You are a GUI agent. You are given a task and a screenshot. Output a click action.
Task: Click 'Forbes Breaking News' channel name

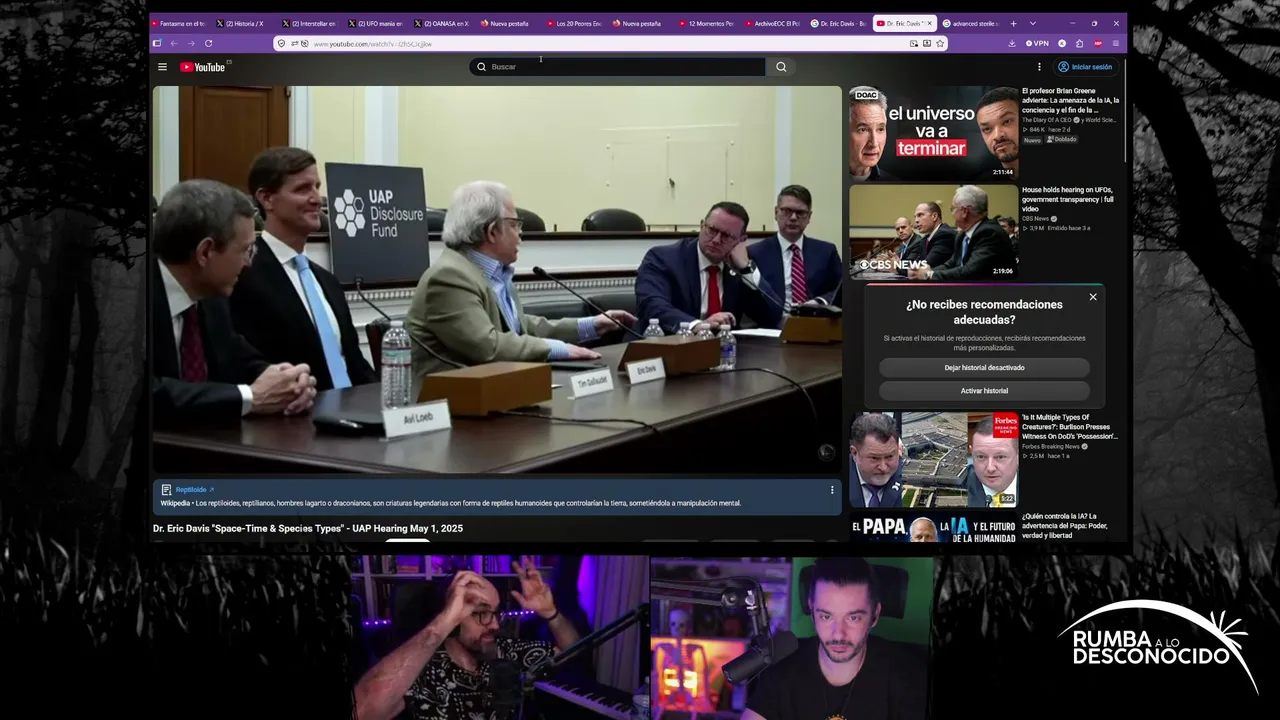click(x=1051, y=446)
